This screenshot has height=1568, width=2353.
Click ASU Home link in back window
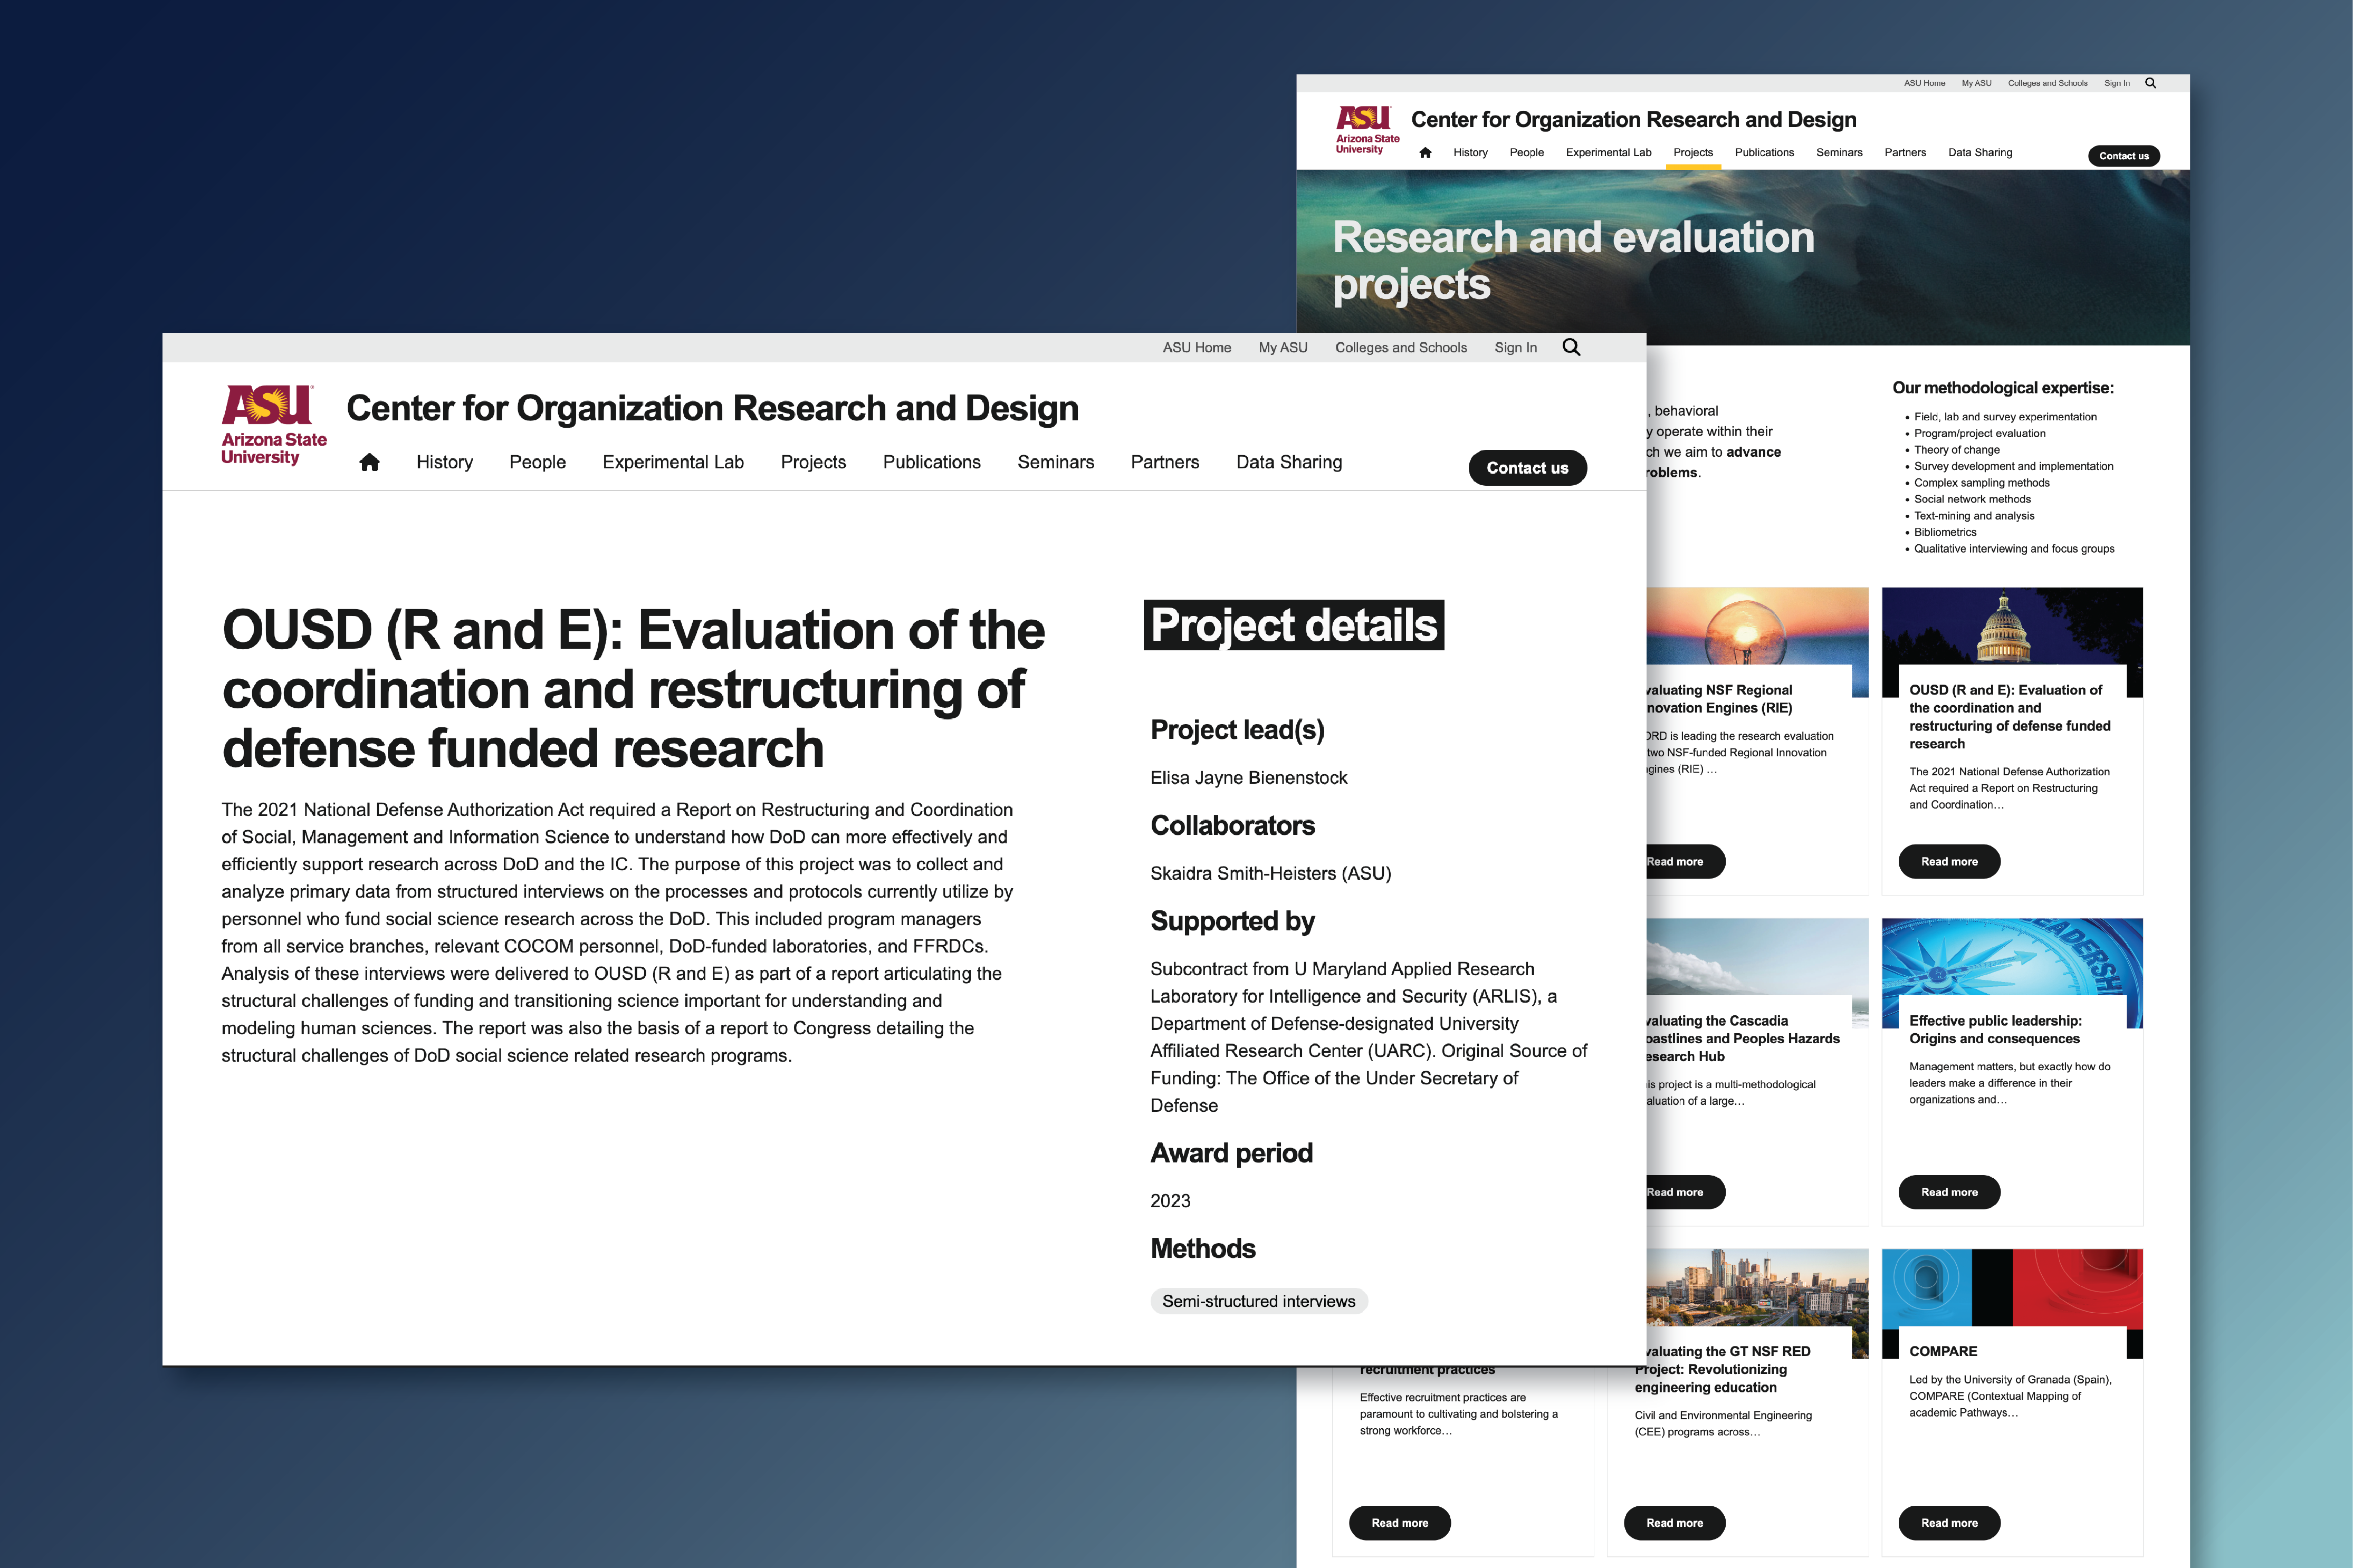click(x=1924, y=83)
